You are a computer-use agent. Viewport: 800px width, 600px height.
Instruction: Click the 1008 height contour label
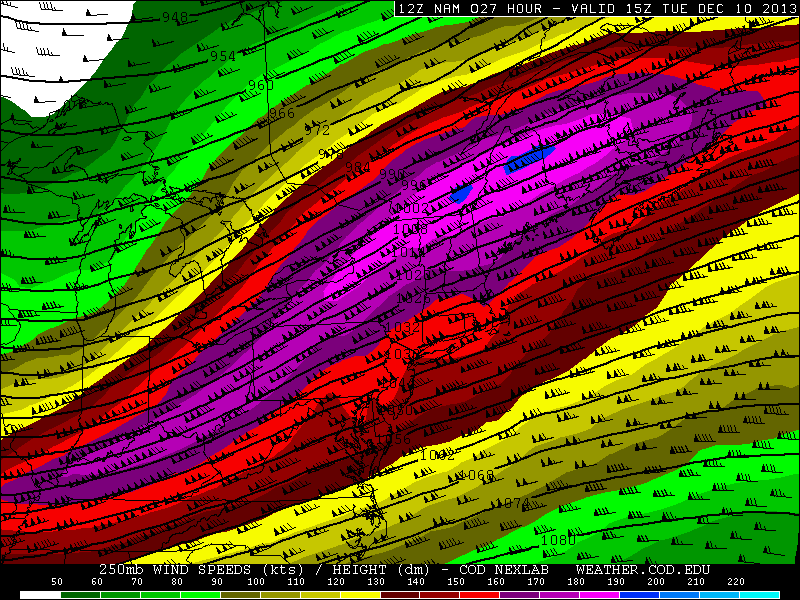(x=410, y=228)
